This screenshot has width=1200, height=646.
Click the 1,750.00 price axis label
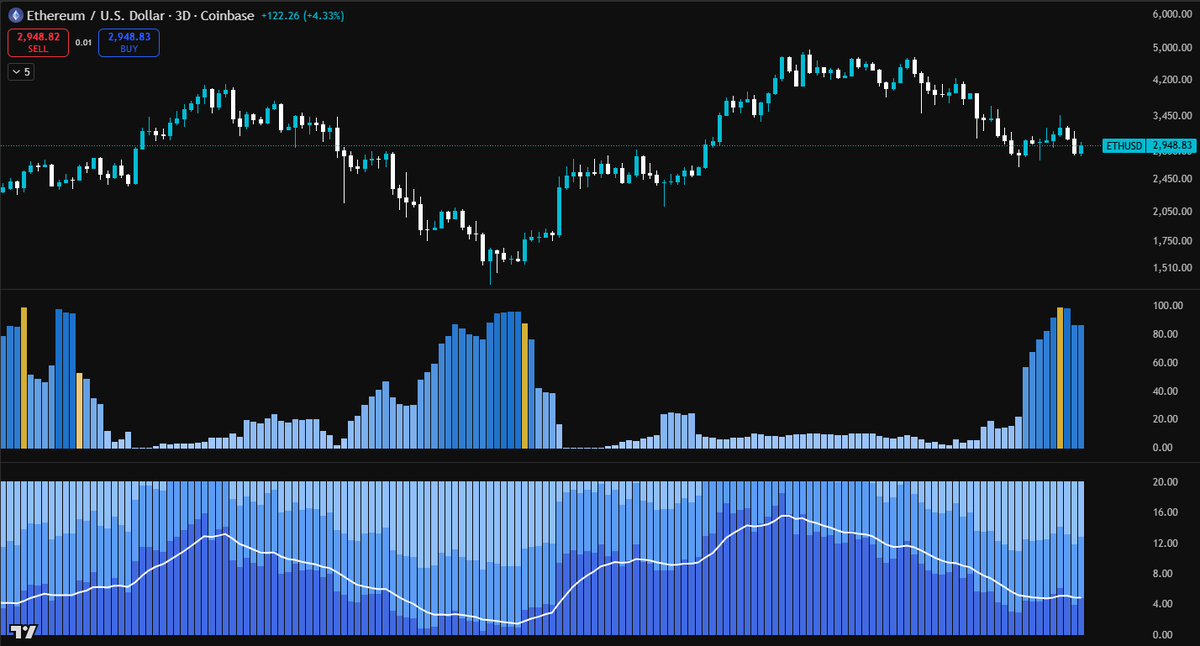1172,241
